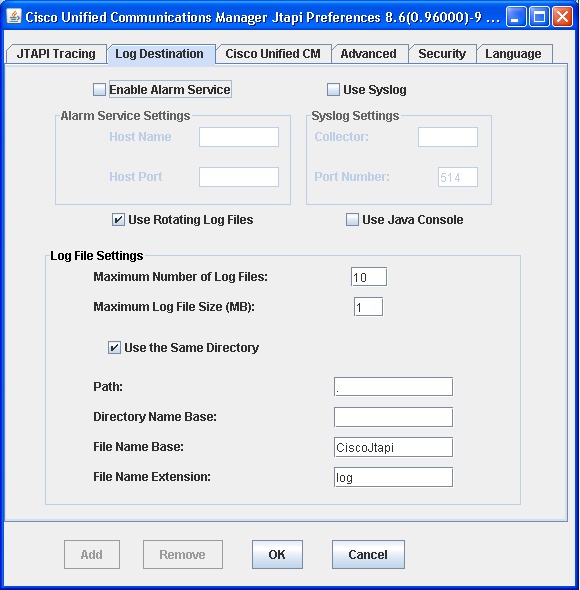This screenshot has height=590, width=580.
Task: Open the Cisco Unified CM tab
Action: pos(273,54)
